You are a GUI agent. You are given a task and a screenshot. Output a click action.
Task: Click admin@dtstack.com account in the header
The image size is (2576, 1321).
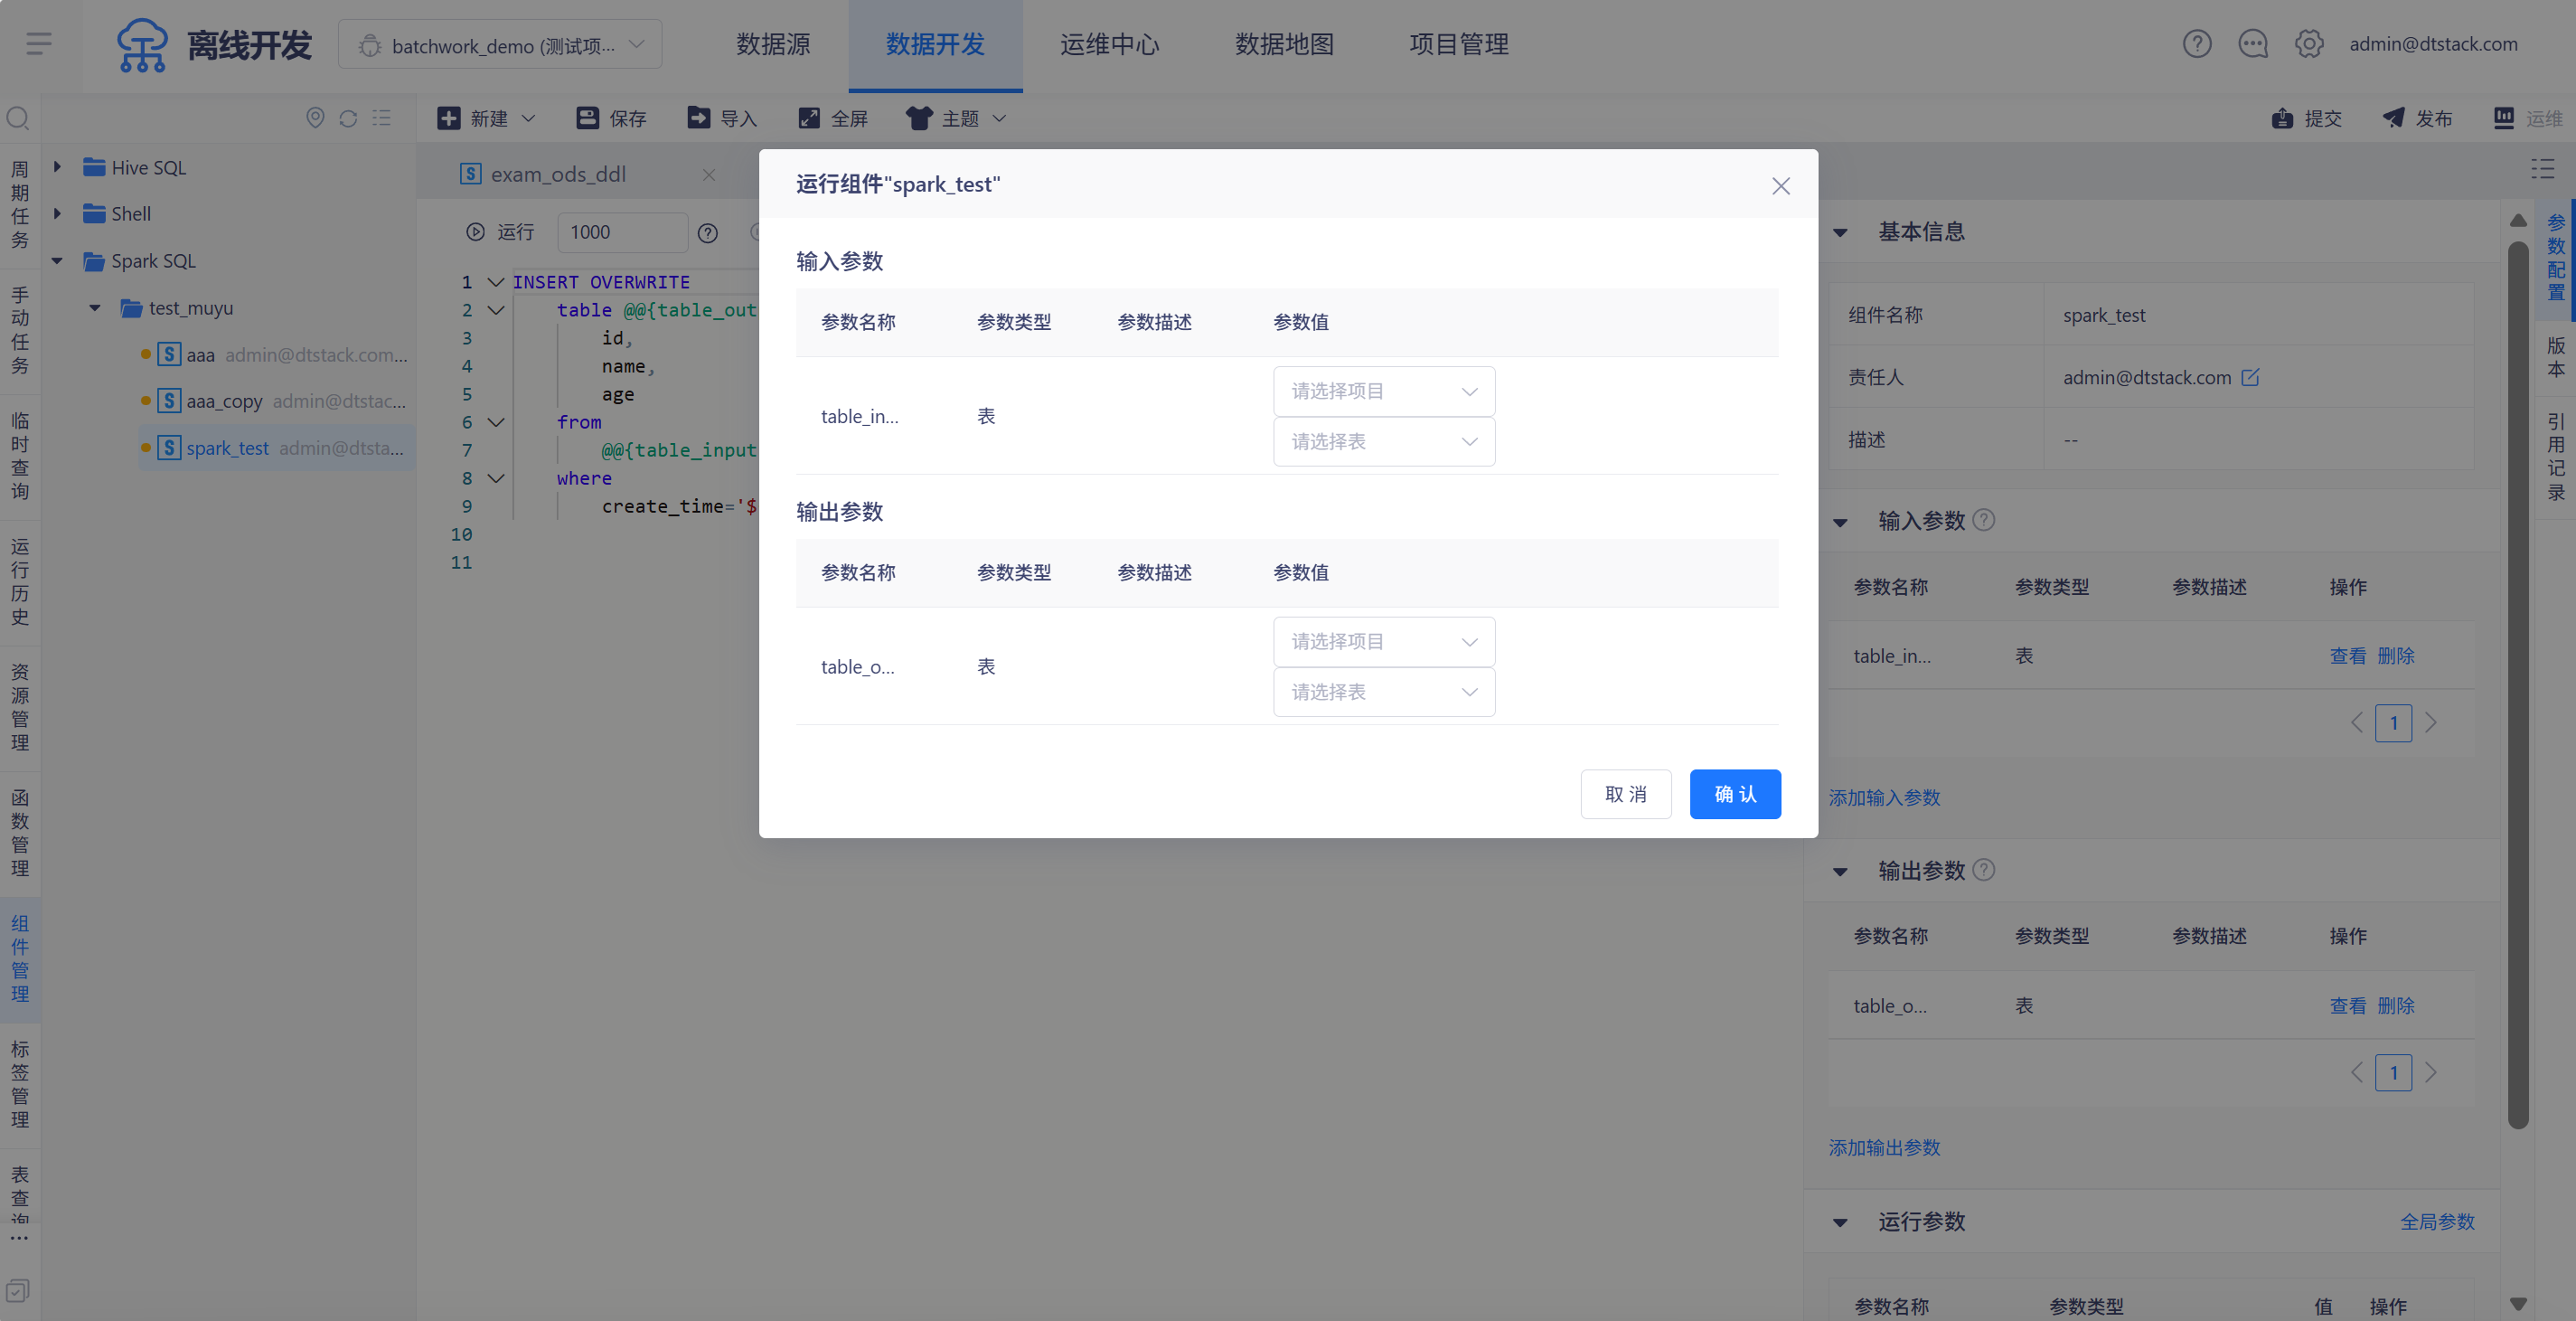coord(2433,44)
